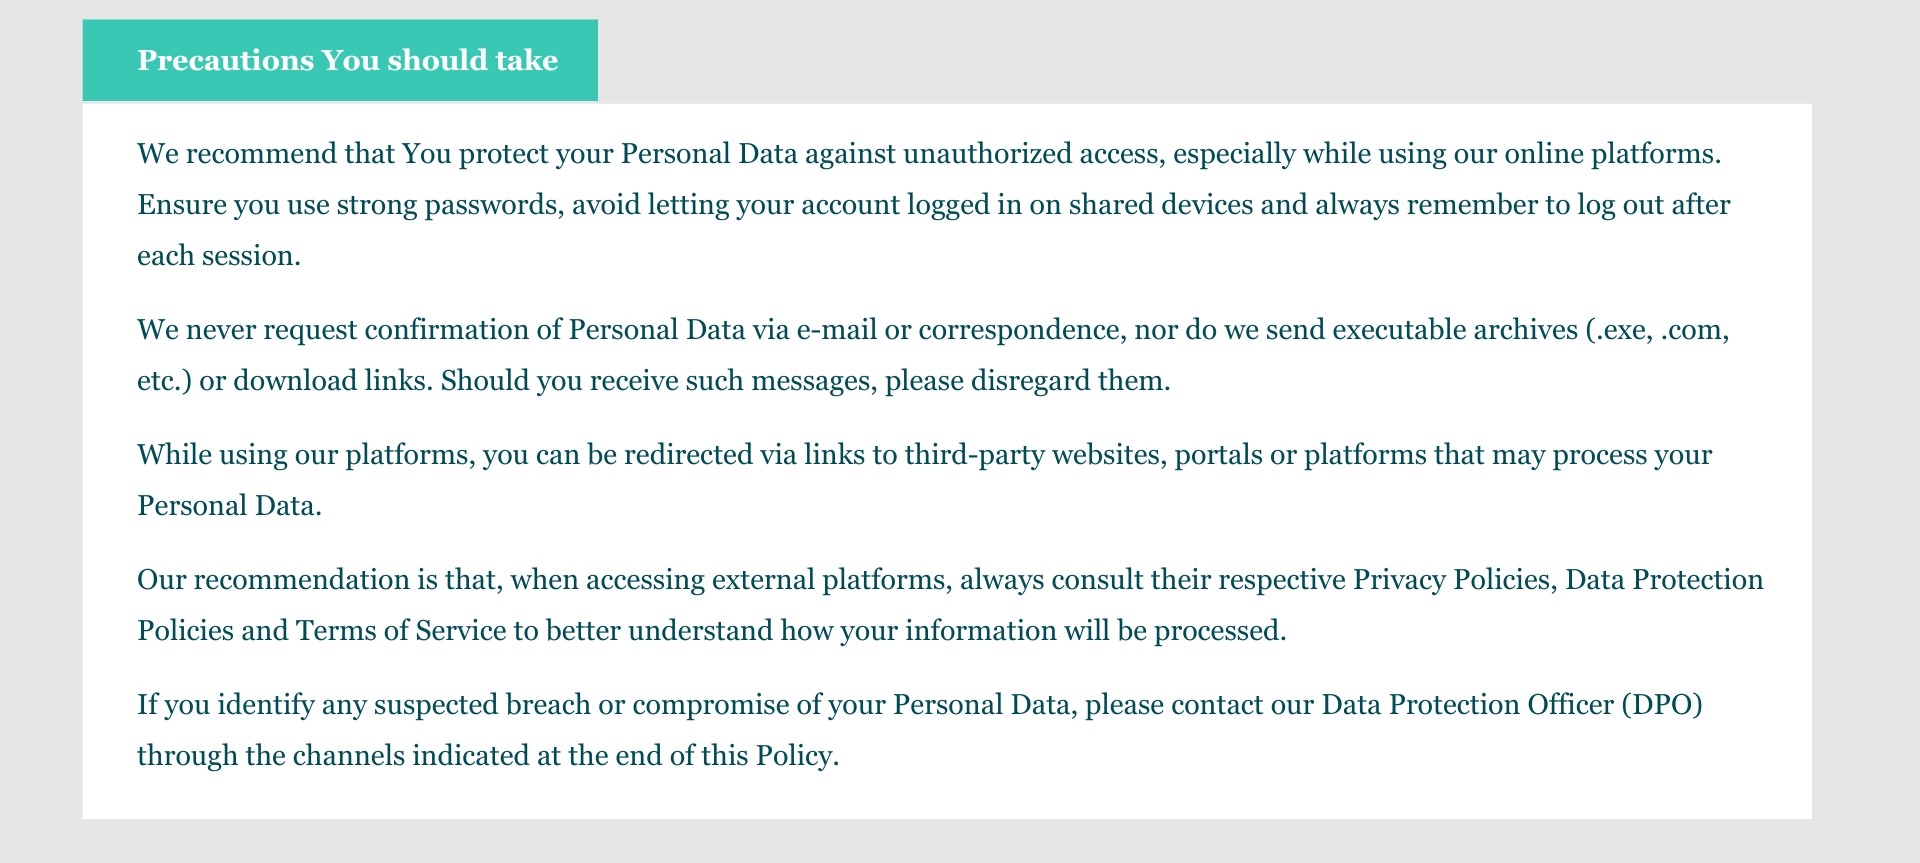1920x863 pixels.
Task: Click the words "Privacy Policies"
Action: (x=1452, y=580)
